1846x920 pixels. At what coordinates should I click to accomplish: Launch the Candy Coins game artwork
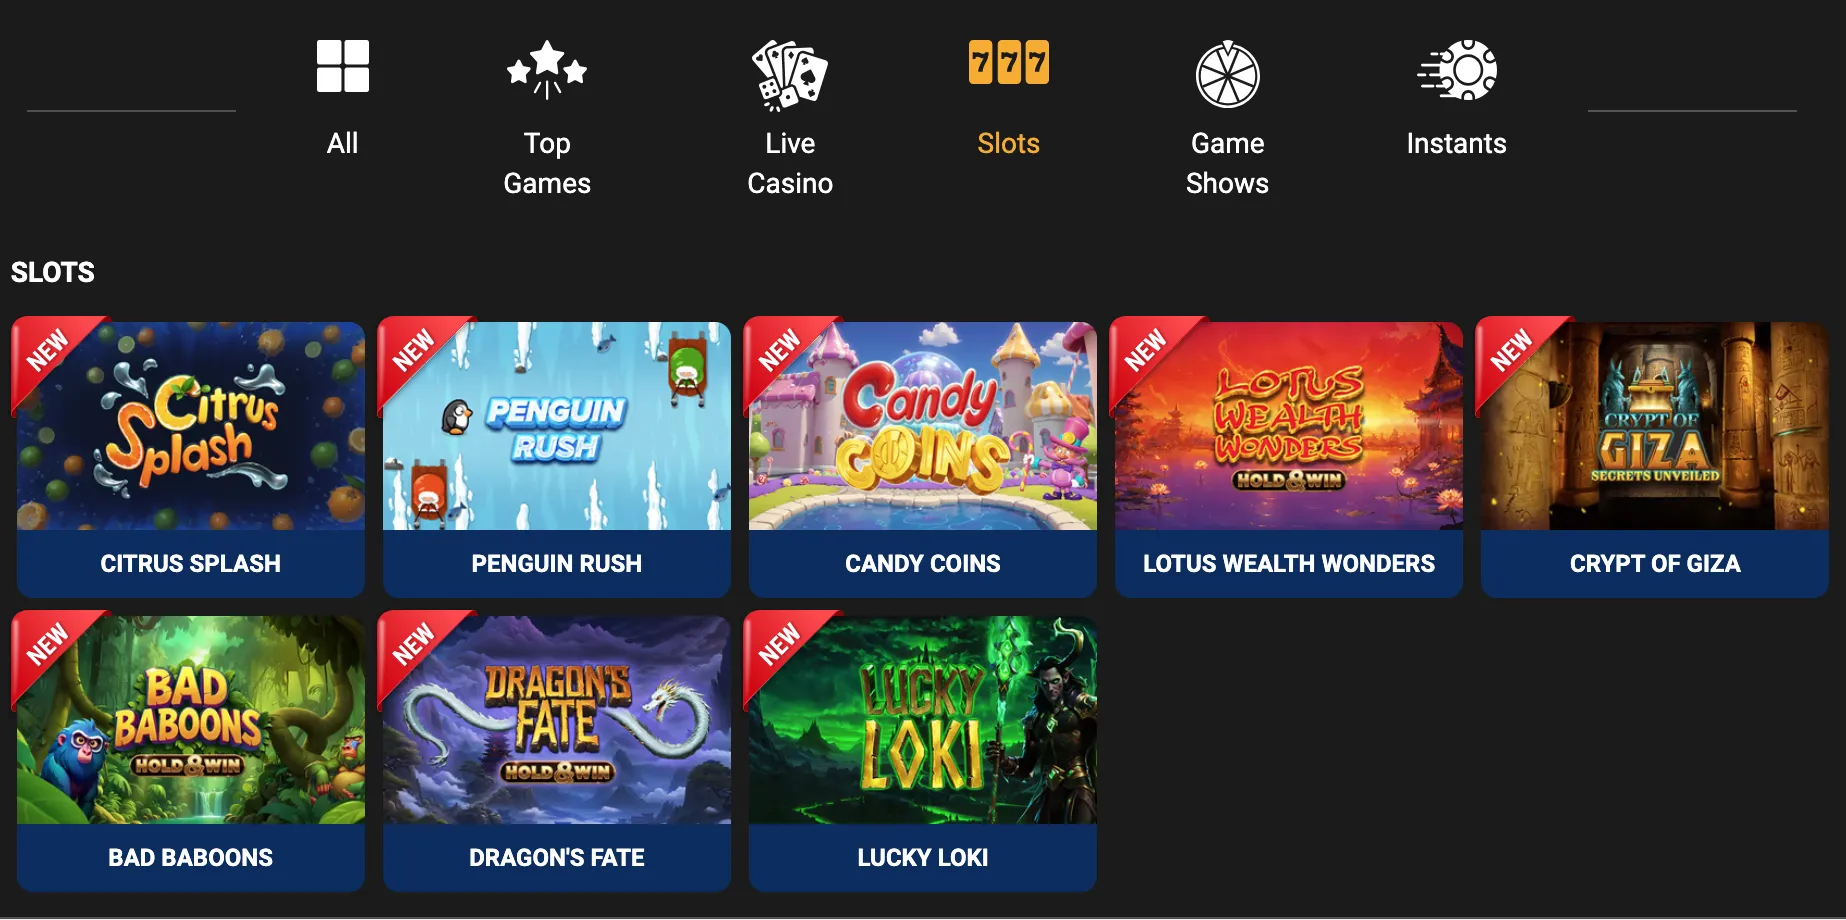[923, 426]
